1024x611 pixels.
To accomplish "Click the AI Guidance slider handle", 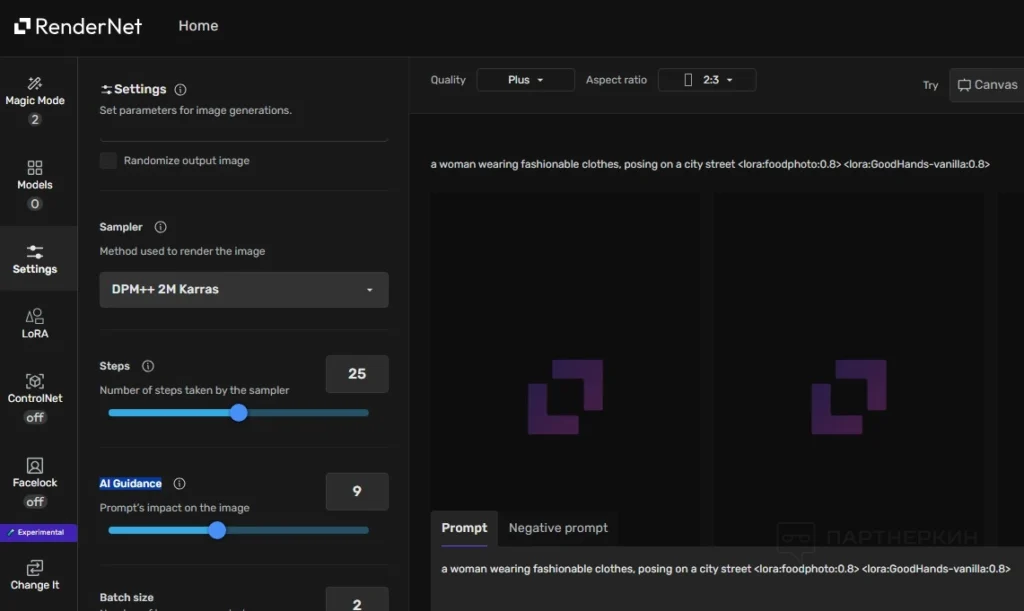I will pyautogui.click(x=217, y=530).
